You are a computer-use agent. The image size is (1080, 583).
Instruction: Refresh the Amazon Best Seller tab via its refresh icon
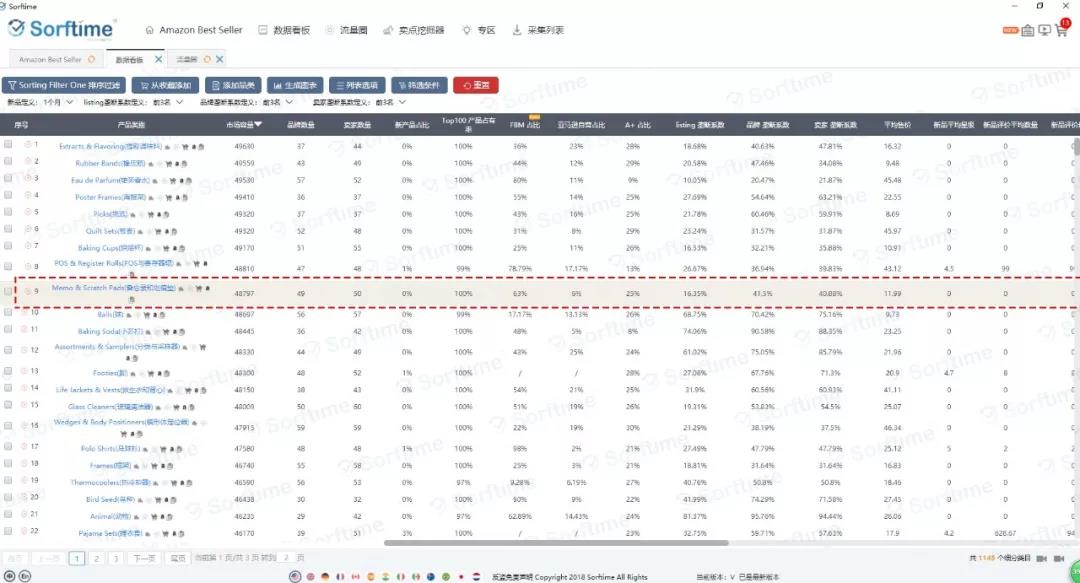pos(91,58)
